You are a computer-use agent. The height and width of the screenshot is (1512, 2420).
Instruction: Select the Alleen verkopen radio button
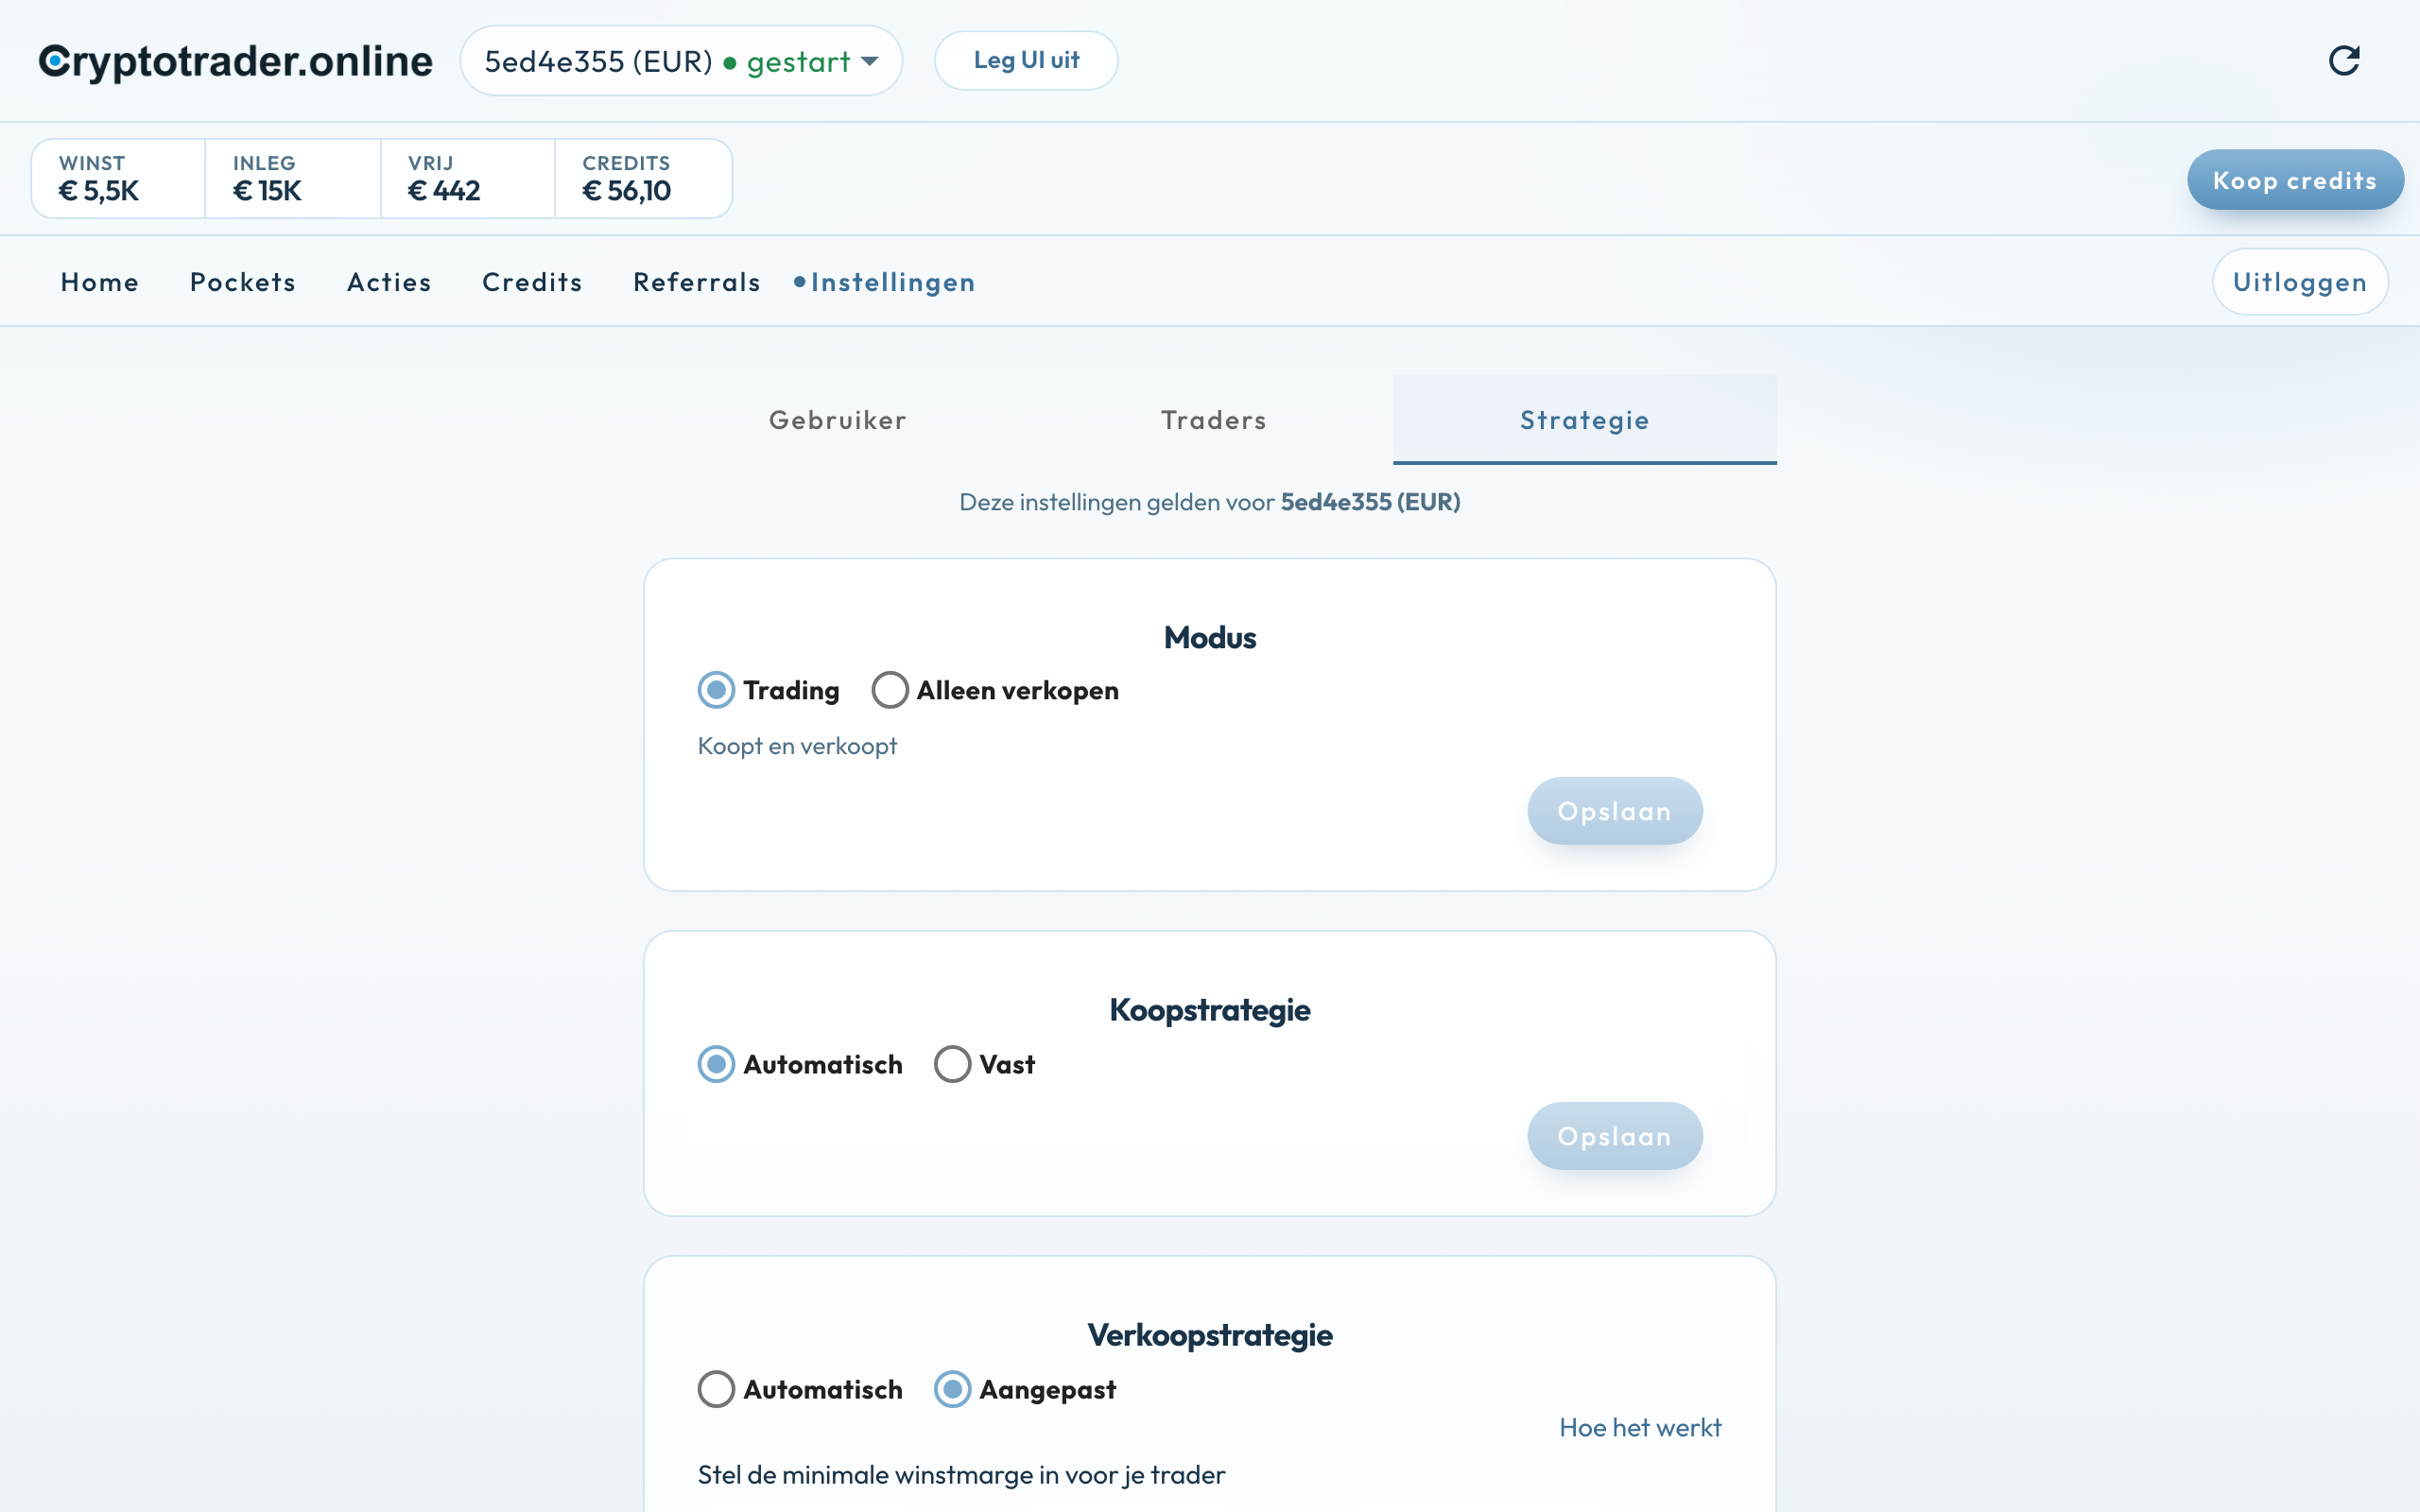(890, 690)
